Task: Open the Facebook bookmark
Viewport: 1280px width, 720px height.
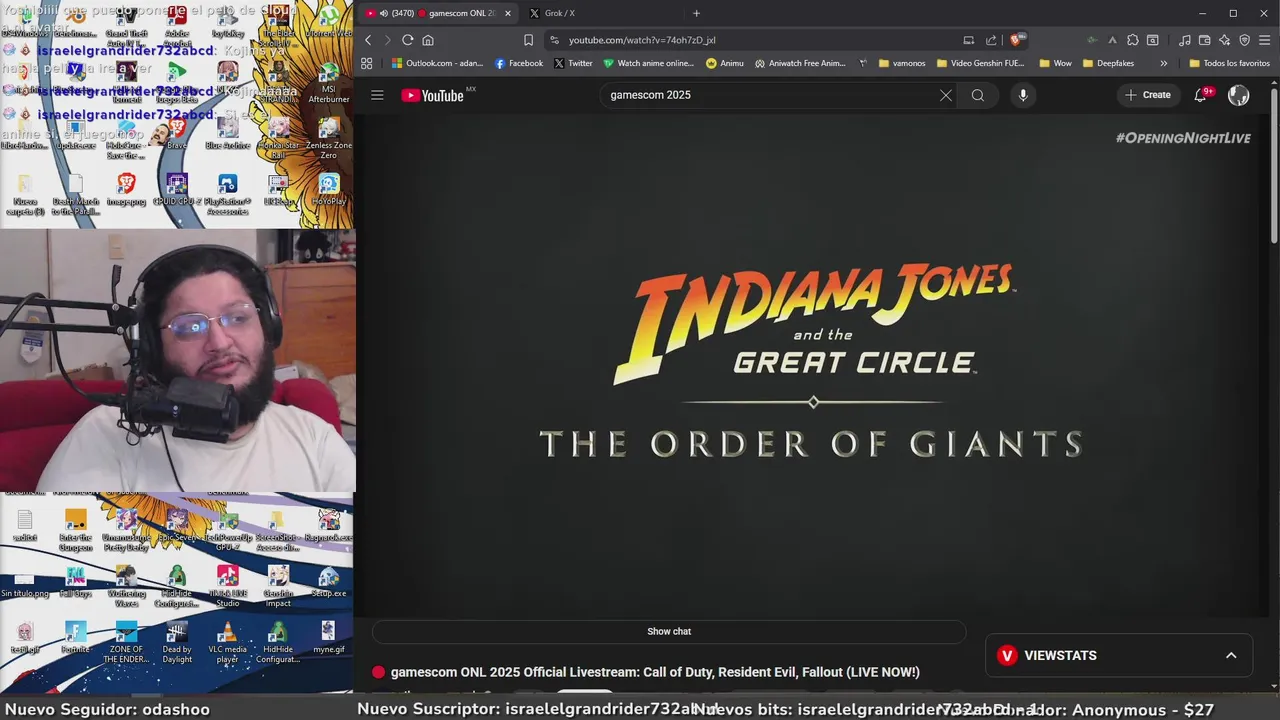Action: coord(519,63)
